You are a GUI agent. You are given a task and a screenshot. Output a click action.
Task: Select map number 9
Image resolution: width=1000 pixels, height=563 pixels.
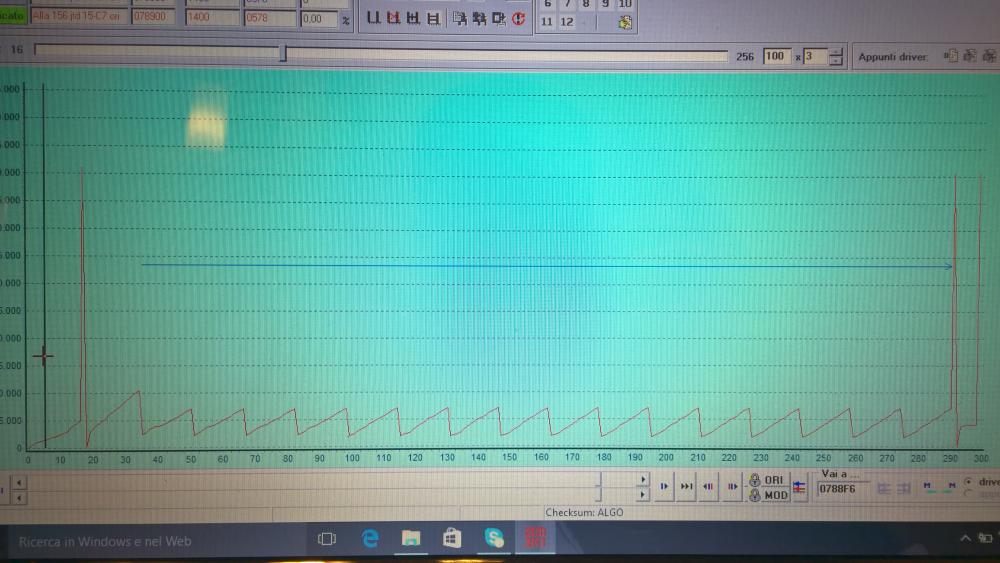coord(605,4)
